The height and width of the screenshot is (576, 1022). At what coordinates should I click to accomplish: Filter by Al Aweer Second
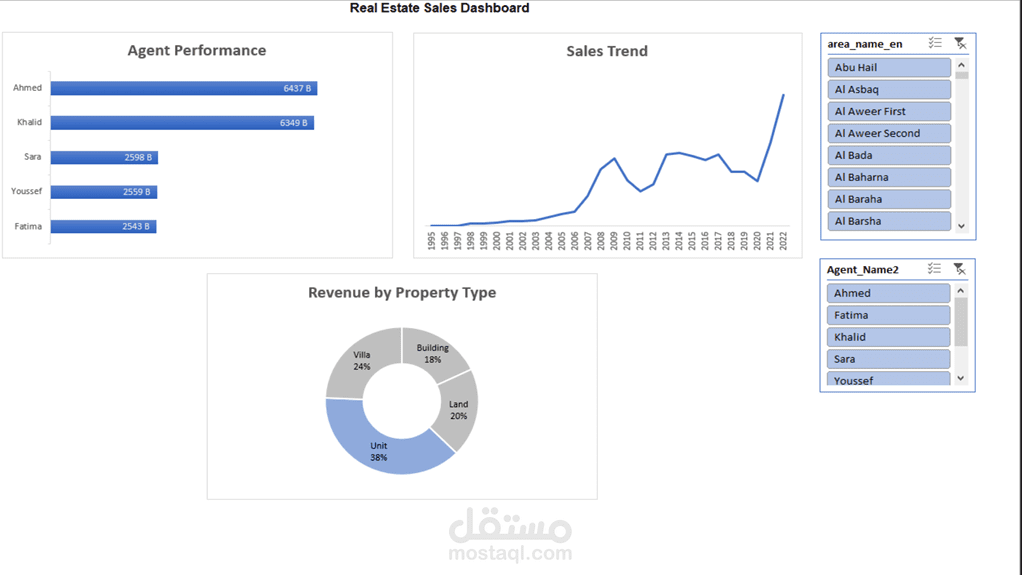(889, 133)
